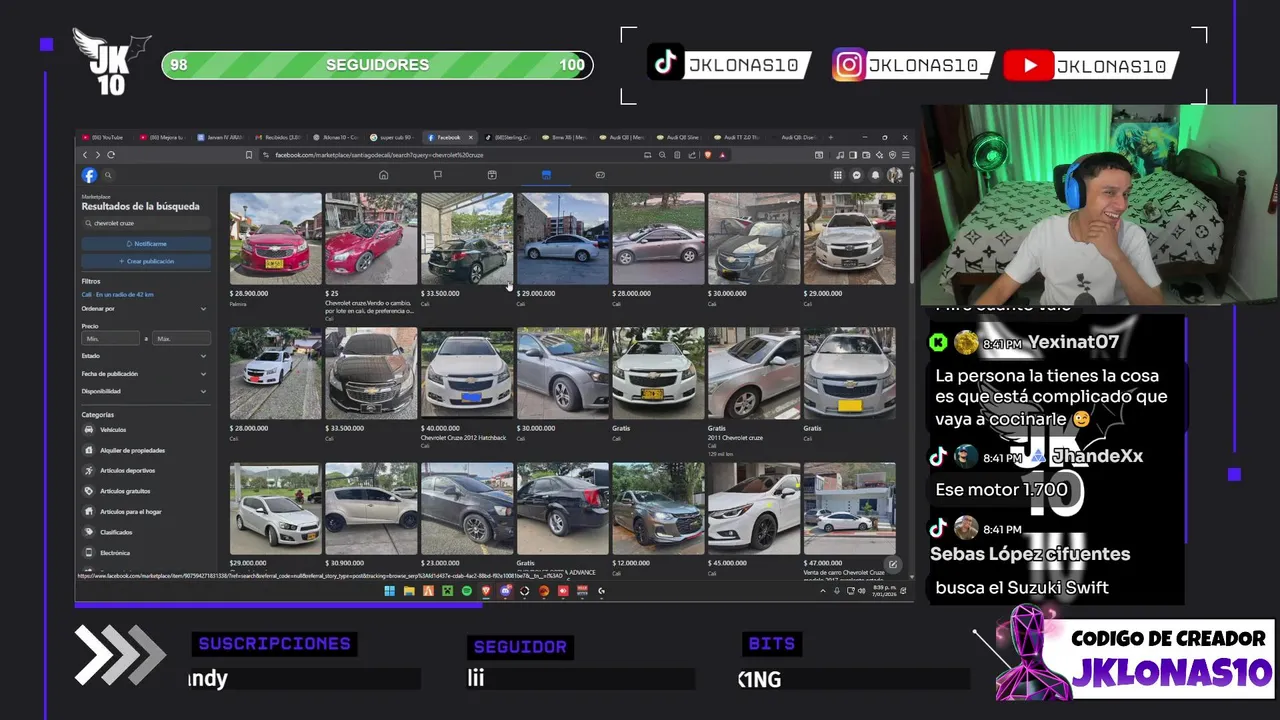
Task: Select the Alquiler de propiedades category
Action: (146, 451)
